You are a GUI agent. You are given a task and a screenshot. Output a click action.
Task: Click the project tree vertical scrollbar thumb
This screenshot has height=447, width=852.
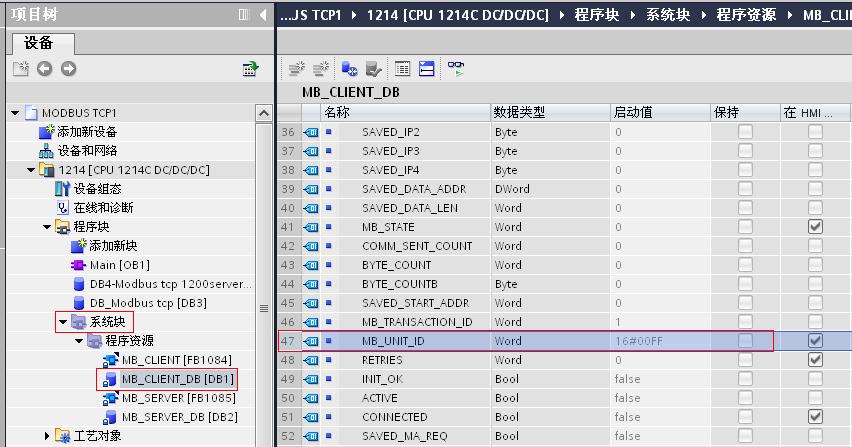(264, 309)
